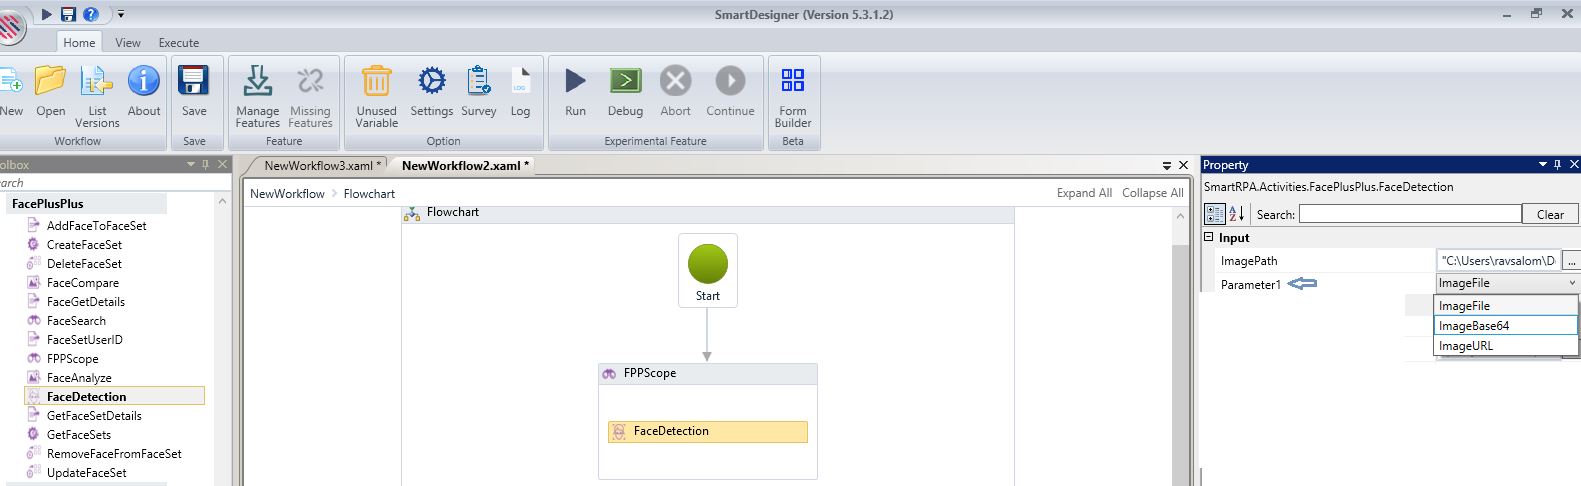
Task: Open the Survey clipboard icon
Action: pyautogui.click(x=479, y=81)
